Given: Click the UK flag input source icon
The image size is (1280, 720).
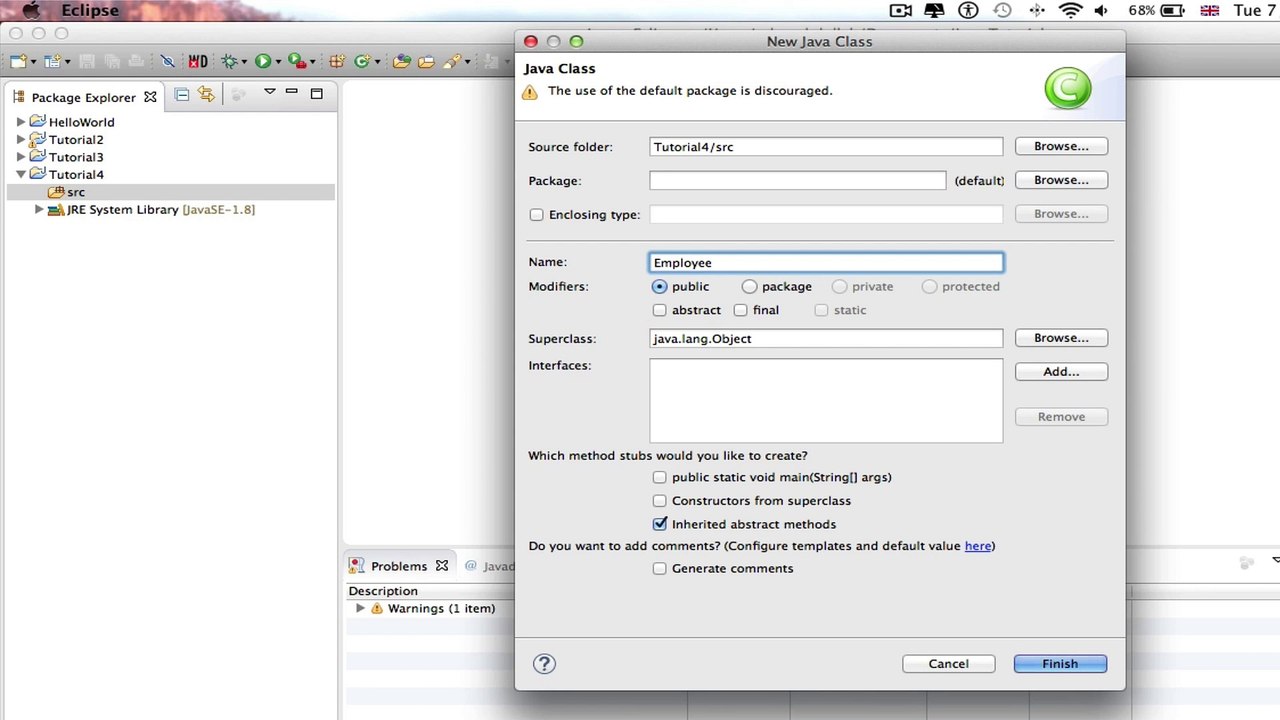Looking at the screenshot, I should 1209,11.
